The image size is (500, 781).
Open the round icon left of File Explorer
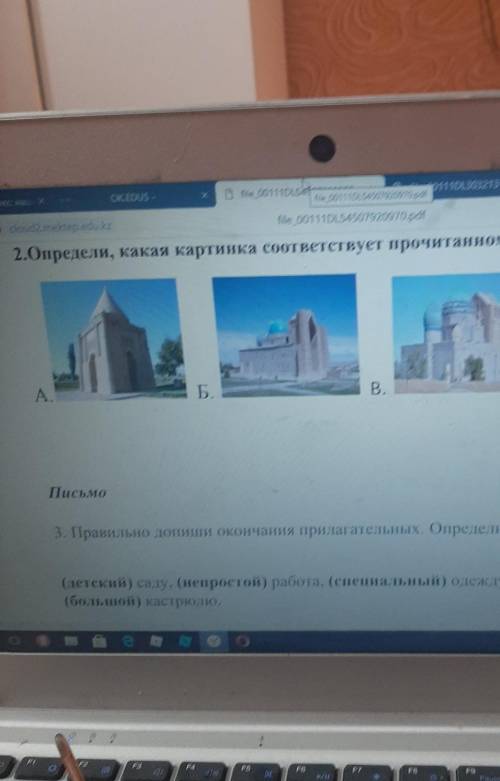coord(42,641)
